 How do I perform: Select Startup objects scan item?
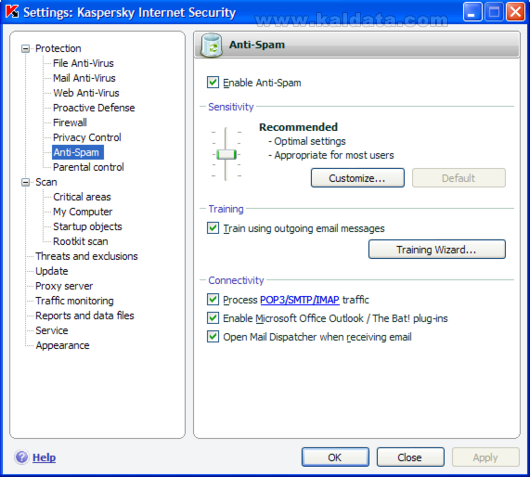pyautogui.click(x=88, y=226)
